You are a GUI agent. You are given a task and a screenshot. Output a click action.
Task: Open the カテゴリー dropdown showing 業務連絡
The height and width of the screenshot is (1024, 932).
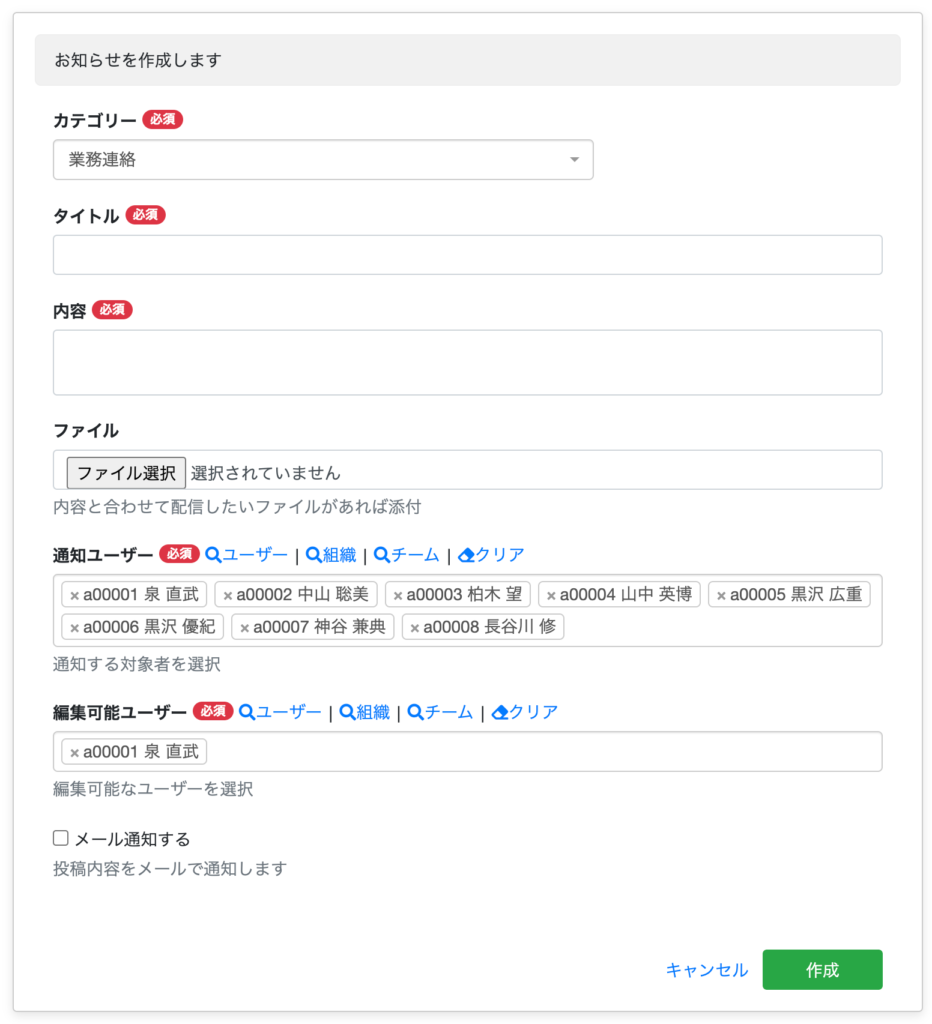pos(322,160)
